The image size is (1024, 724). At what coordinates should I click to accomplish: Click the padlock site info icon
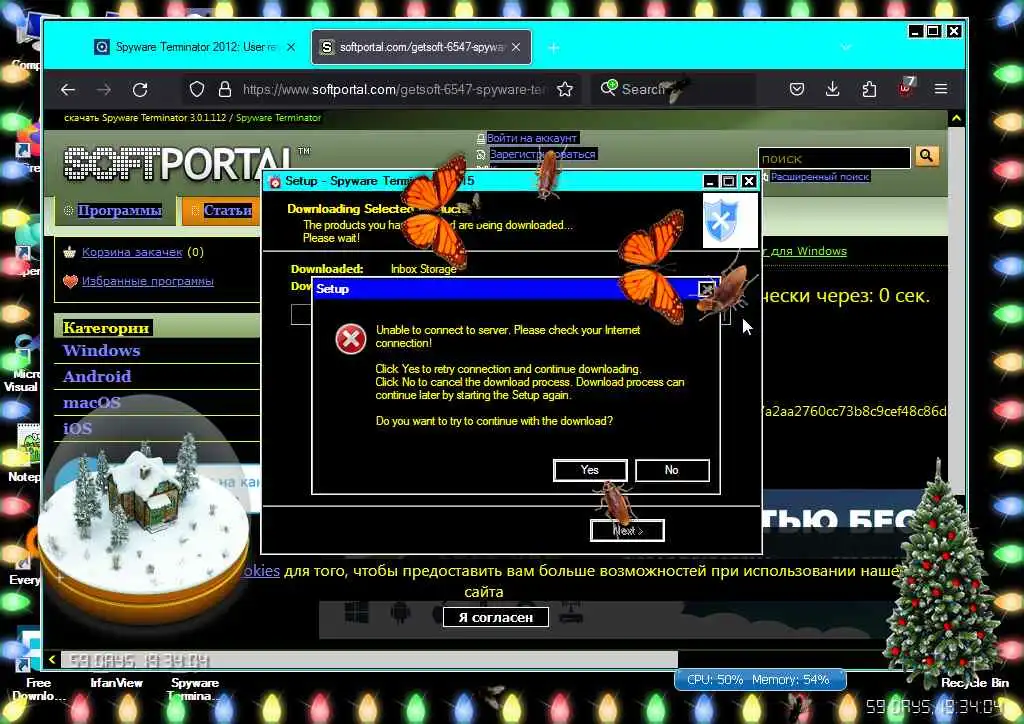(x=225, y=89)
